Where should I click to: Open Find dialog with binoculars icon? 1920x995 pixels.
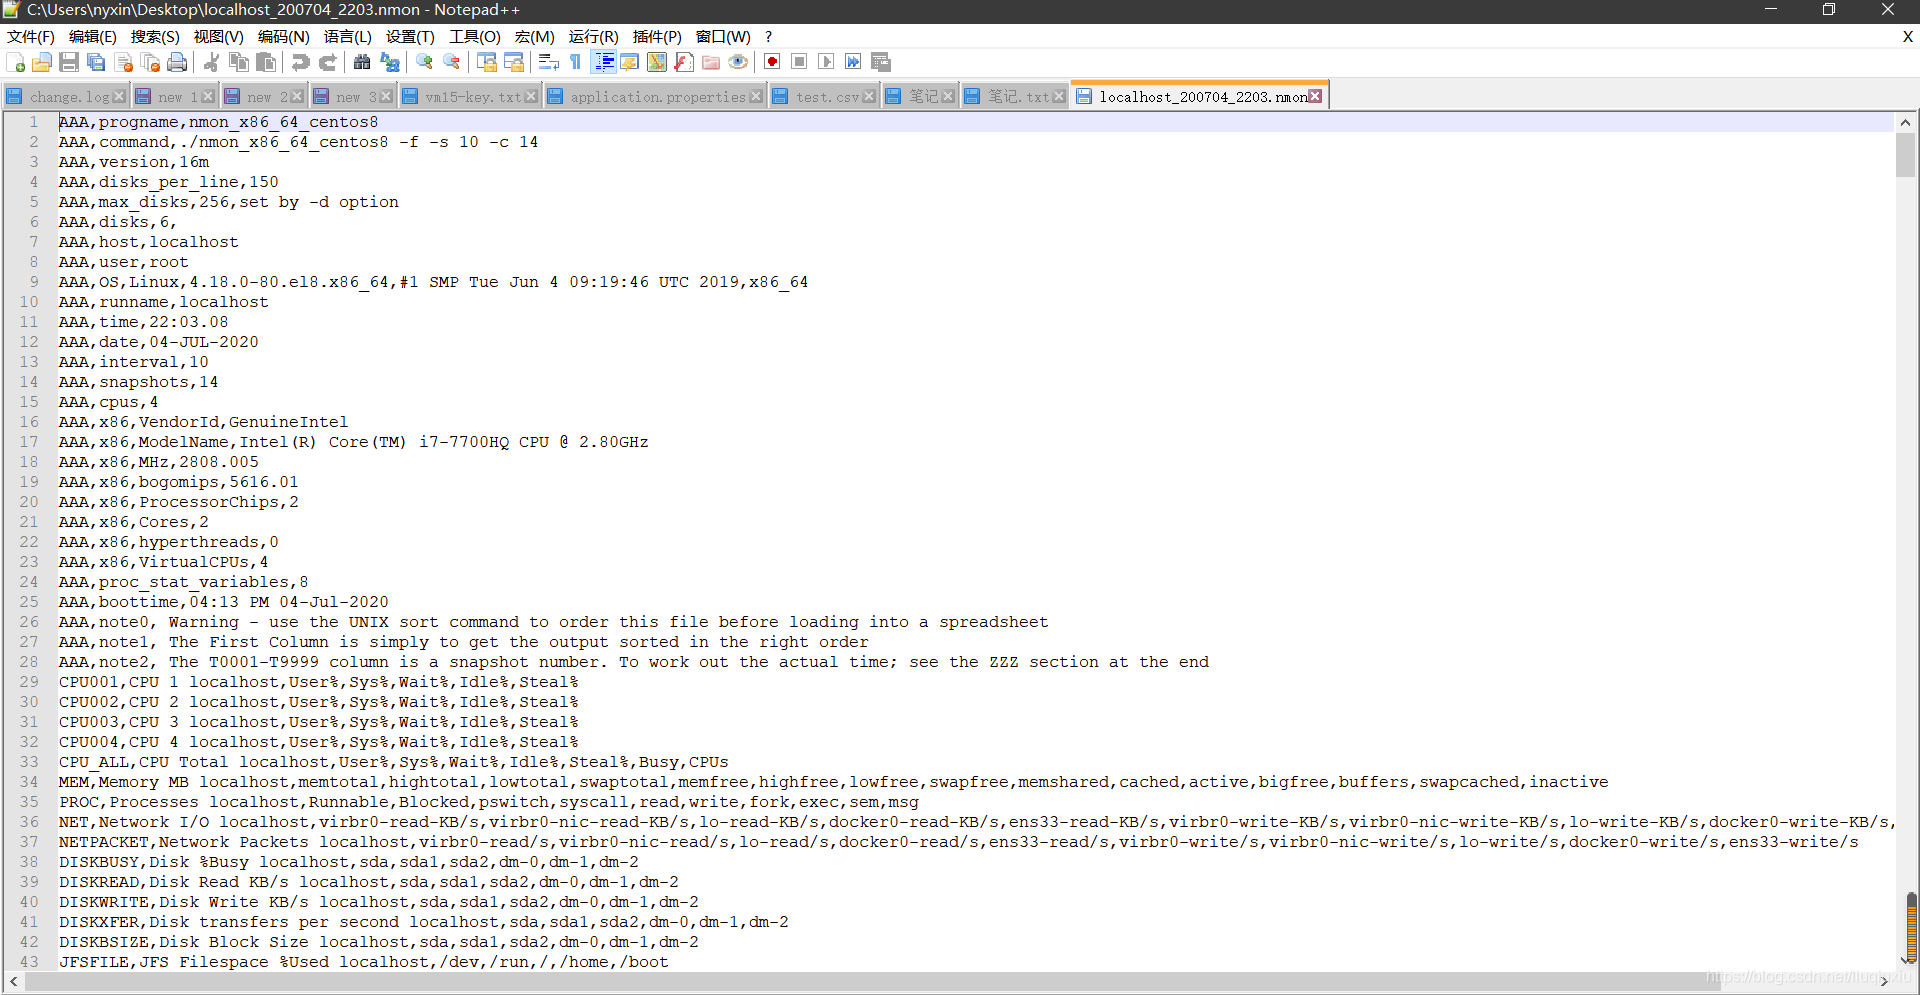click(x=362, y=62)
